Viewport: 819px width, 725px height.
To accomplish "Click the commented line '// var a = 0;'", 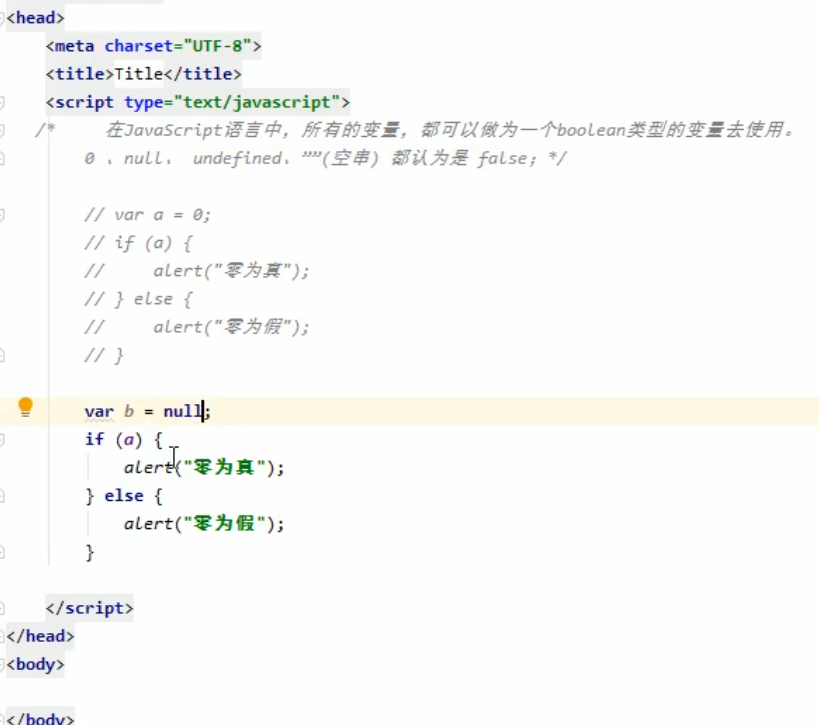I will click(x=147, y=215).
